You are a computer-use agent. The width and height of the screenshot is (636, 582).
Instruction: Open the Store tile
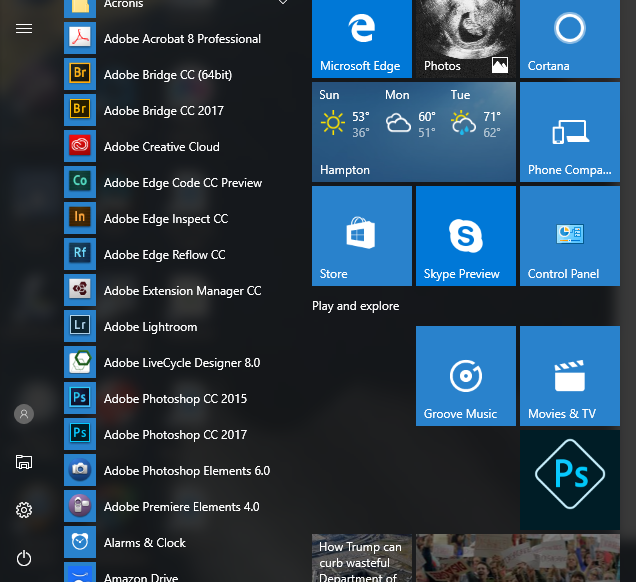click(362, 236)
